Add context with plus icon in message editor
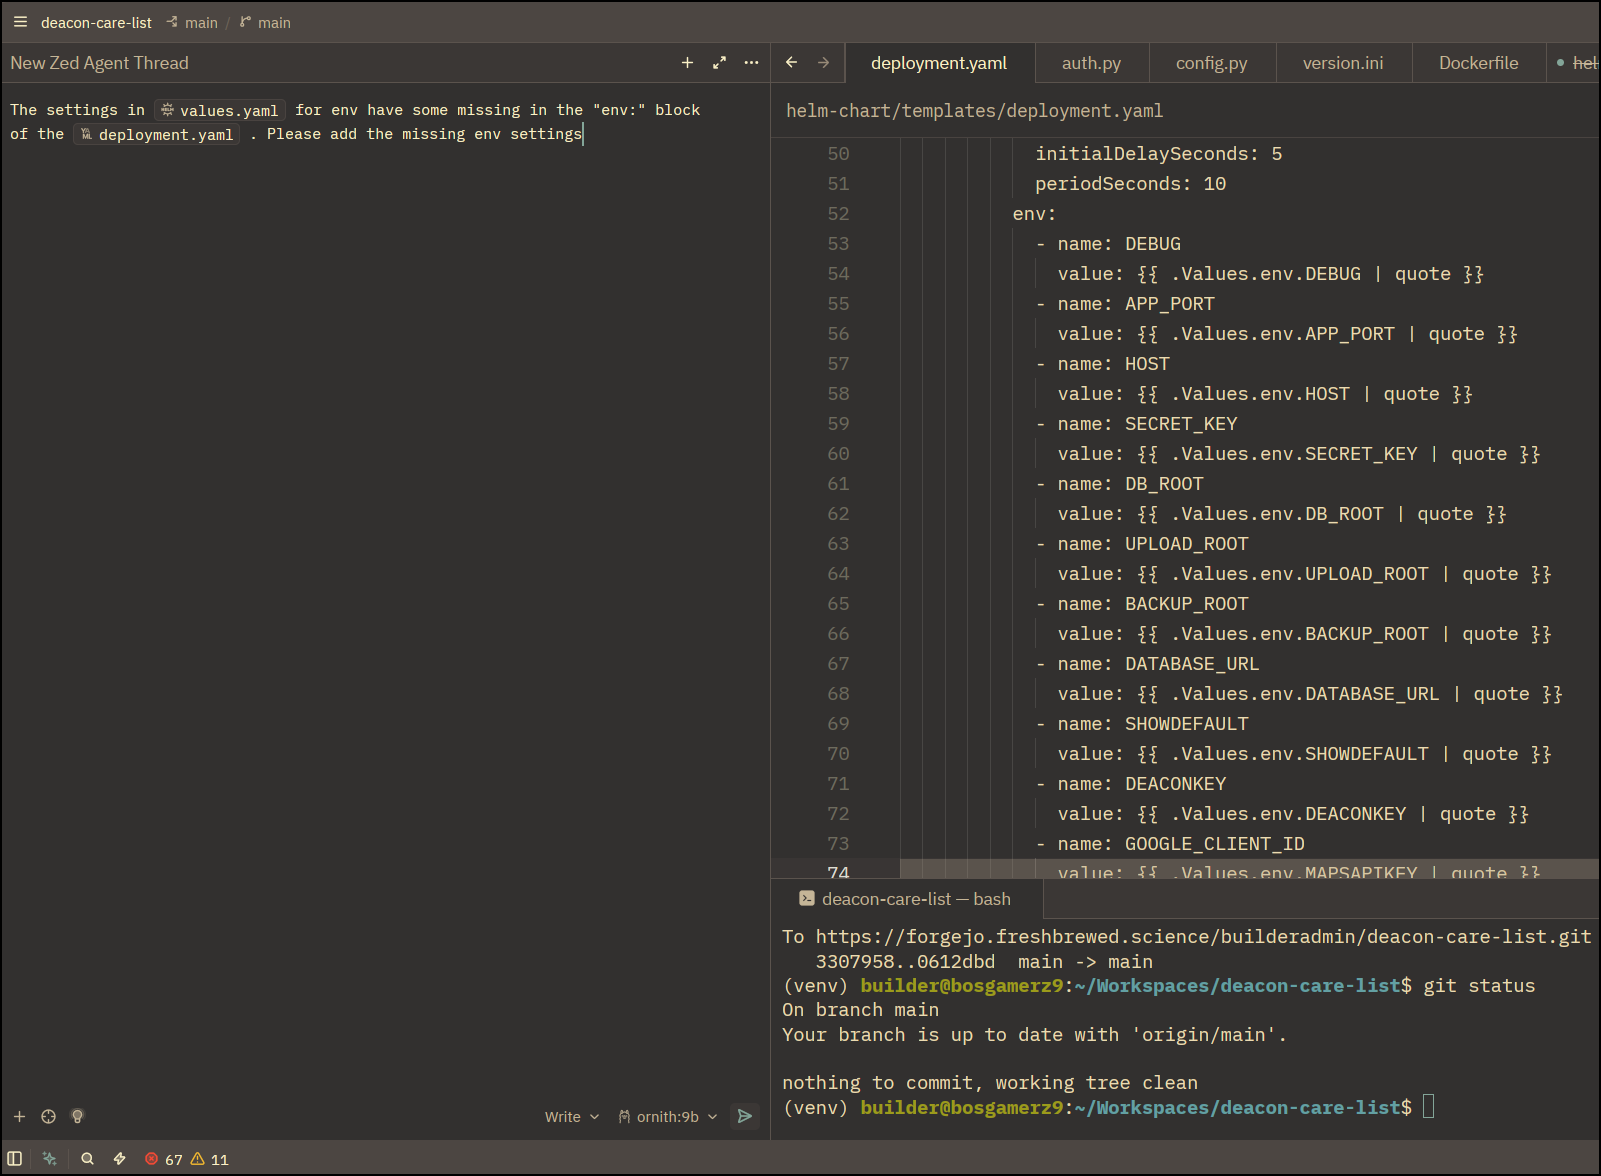 (19, 1116)
